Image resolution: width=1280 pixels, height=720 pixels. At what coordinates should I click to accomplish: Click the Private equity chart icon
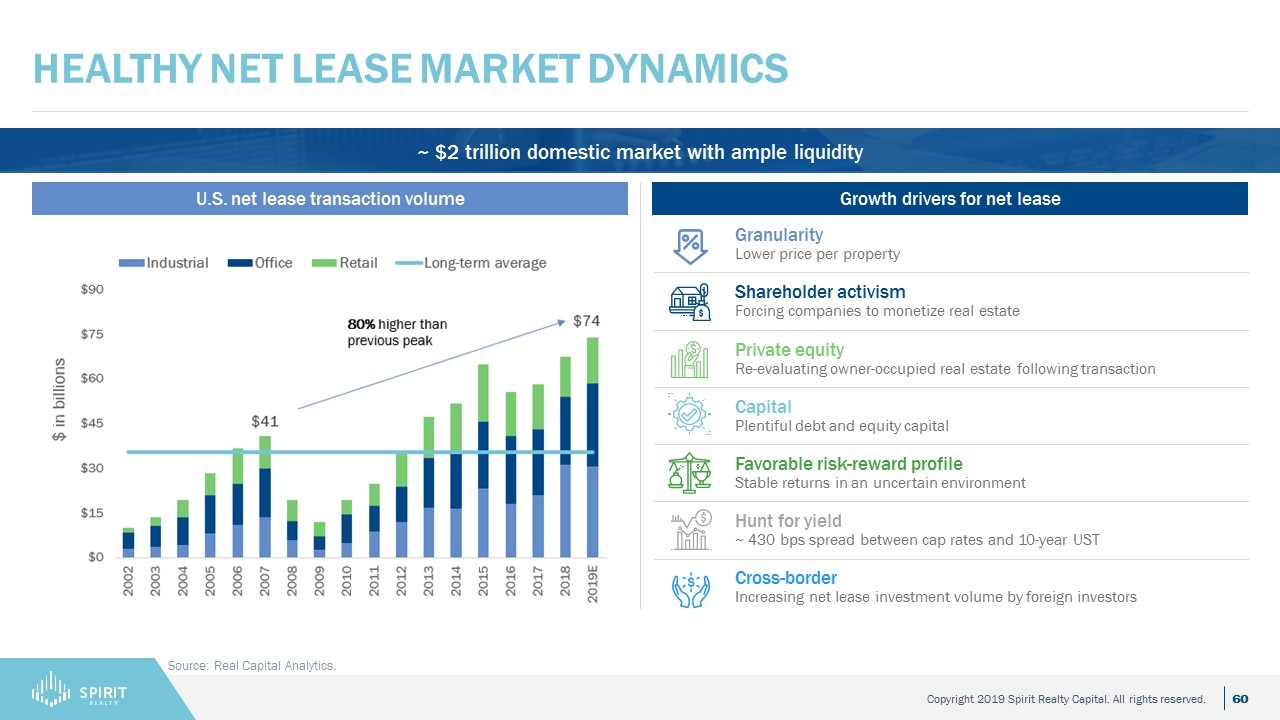[690, 360]
